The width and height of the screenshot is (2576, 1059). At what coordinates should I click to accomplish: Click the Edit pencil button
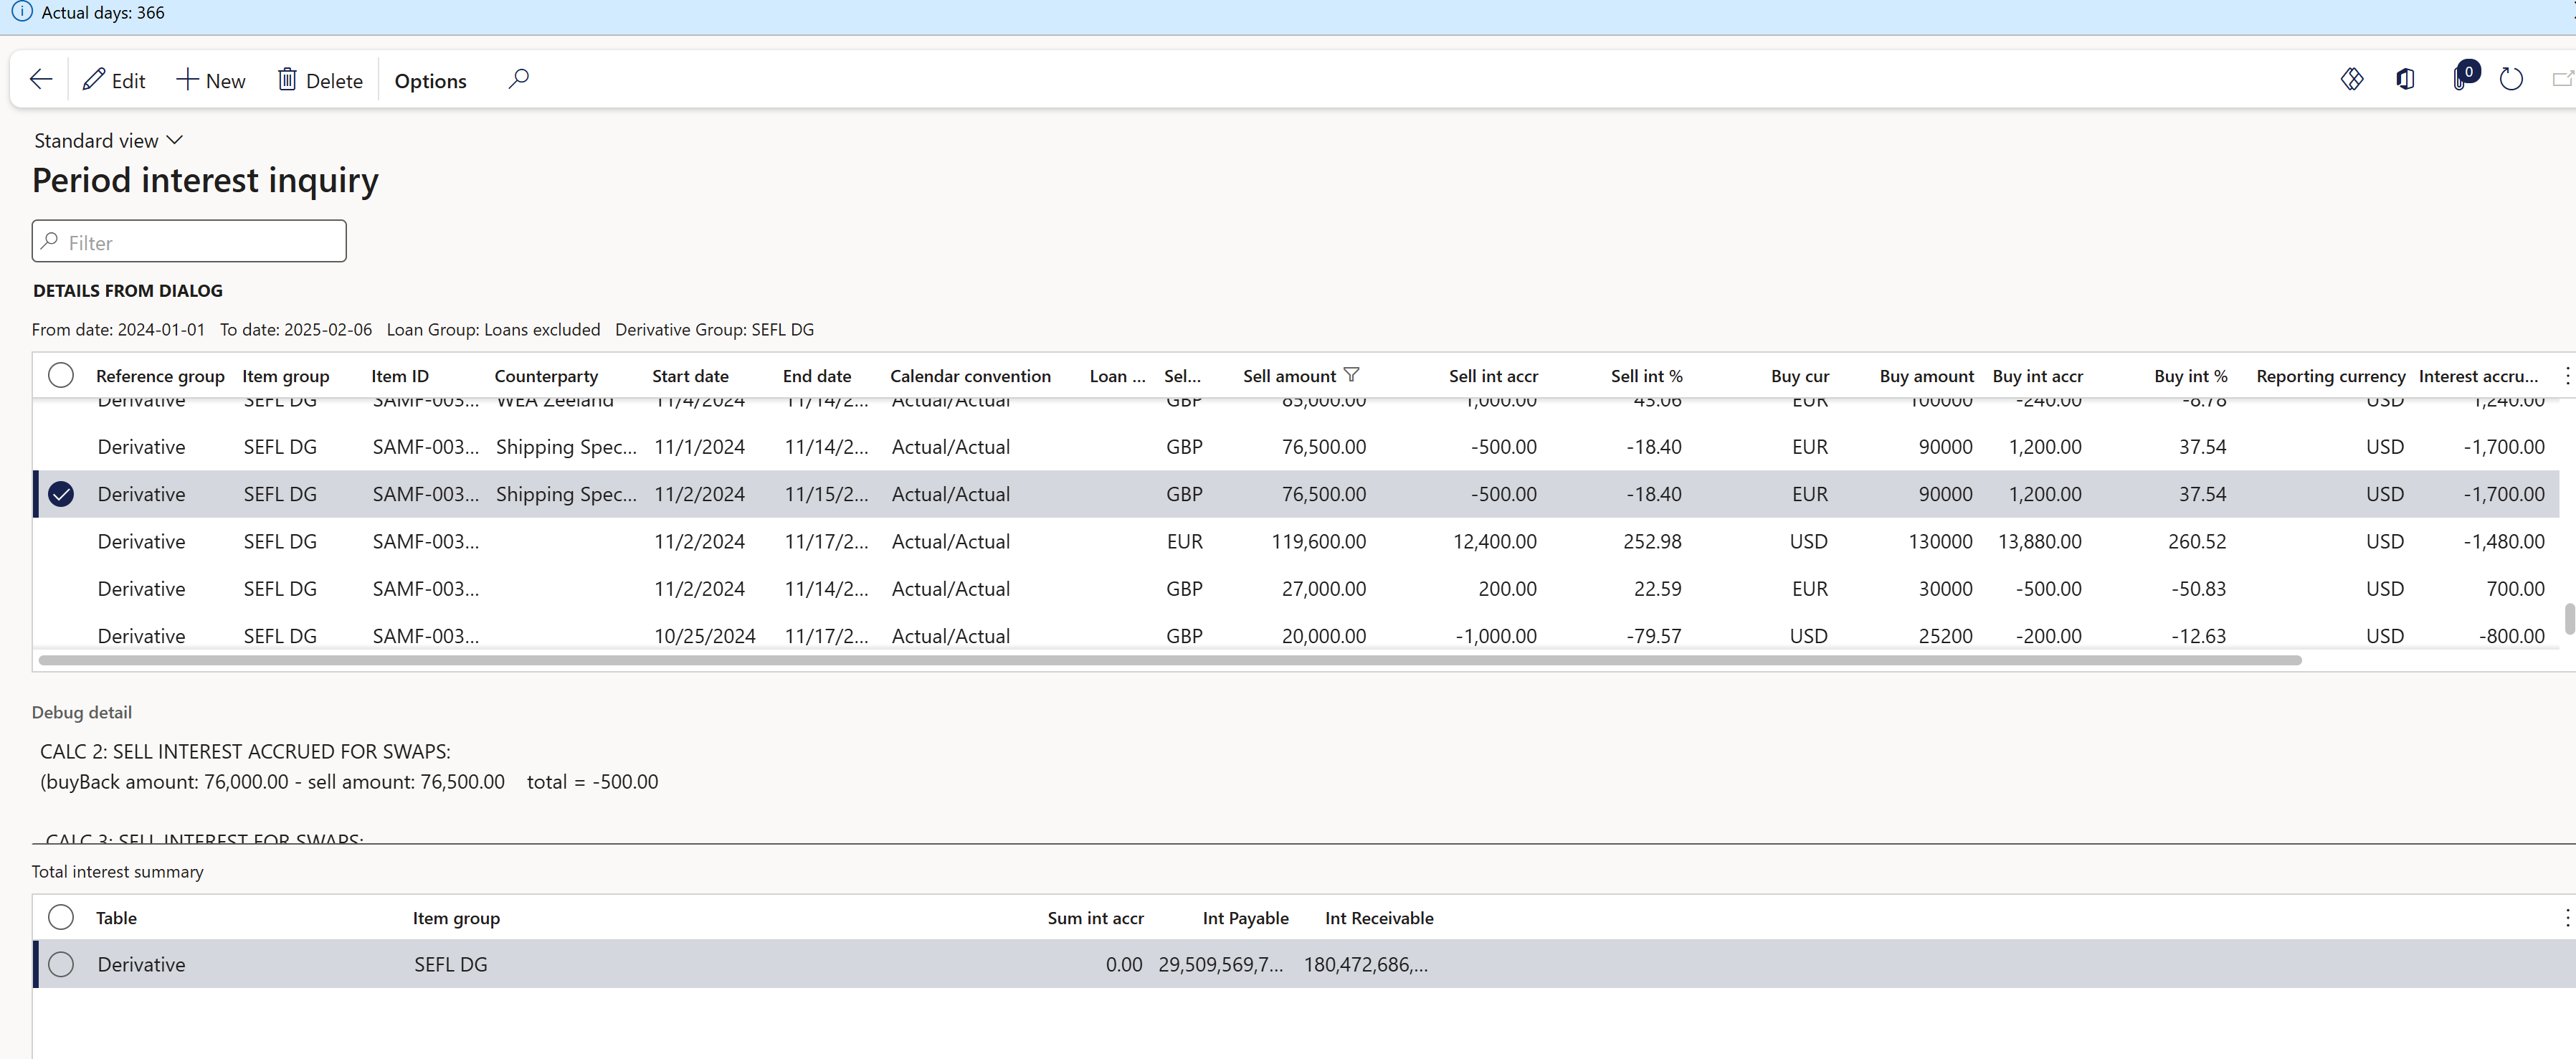tap(114, 80)
